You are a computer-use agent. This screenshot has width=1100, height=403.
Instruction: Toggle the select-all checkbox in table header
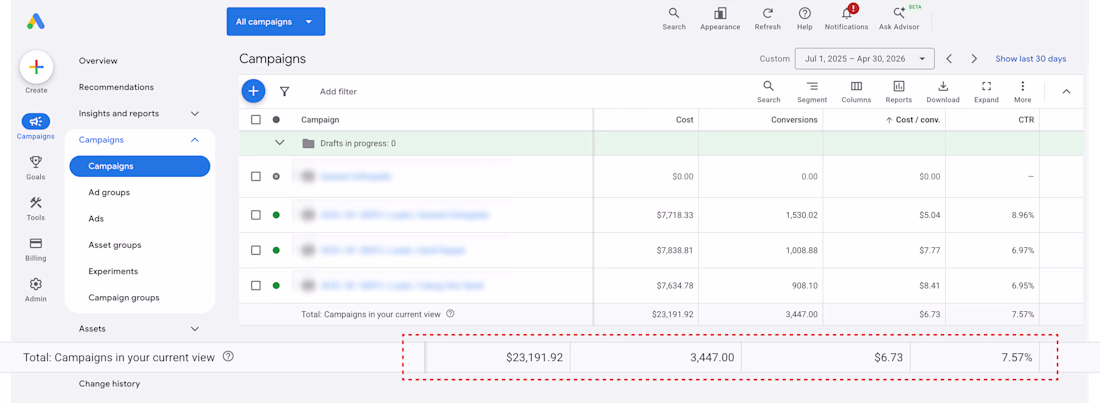256,120
